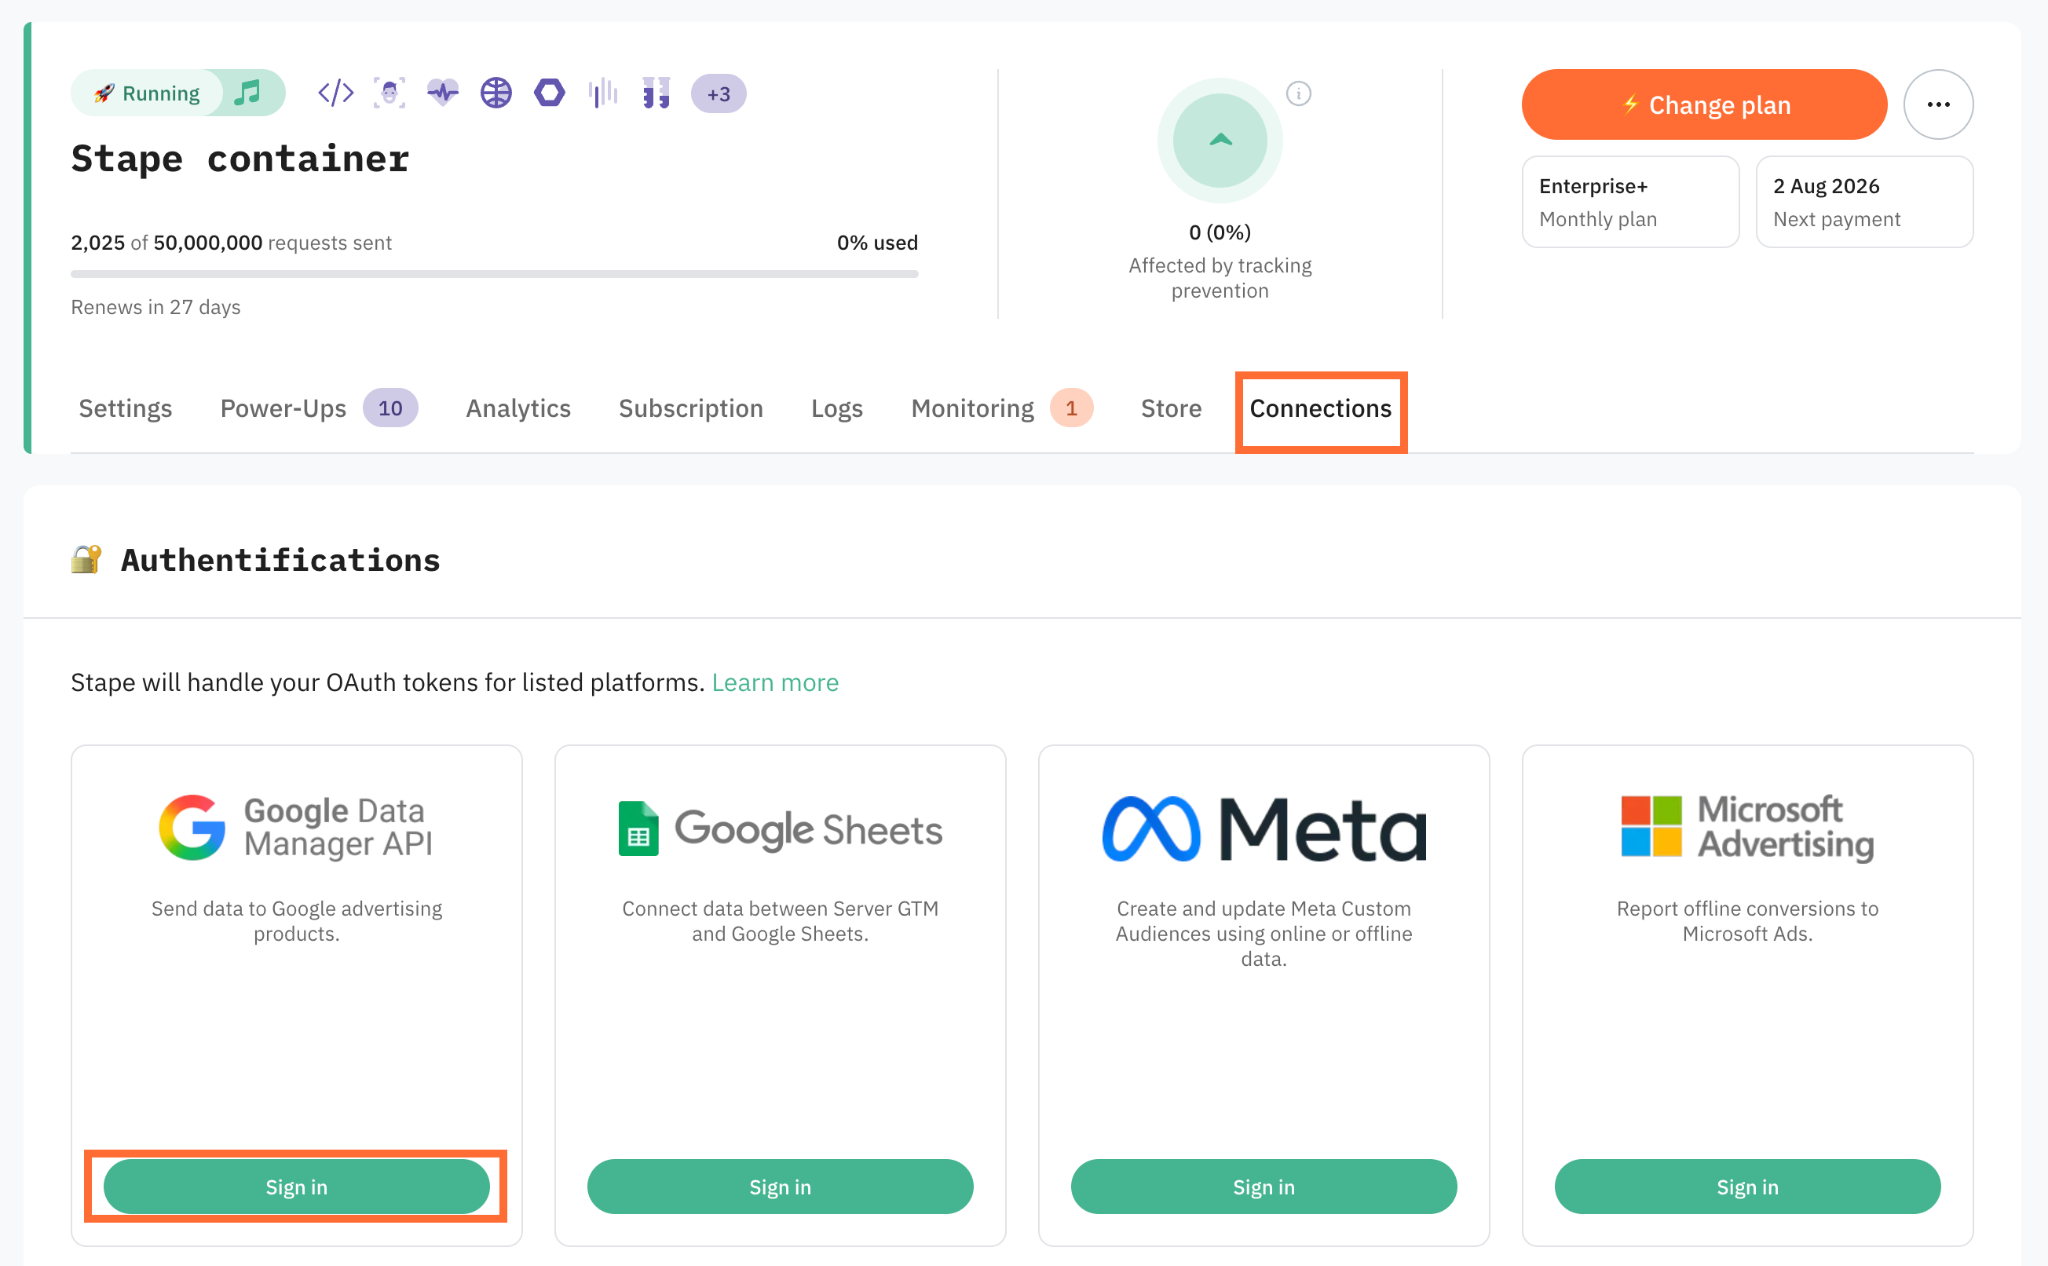Click the heartbeat power-up icon
2048x1266 pixels.
tap(443, 93)
